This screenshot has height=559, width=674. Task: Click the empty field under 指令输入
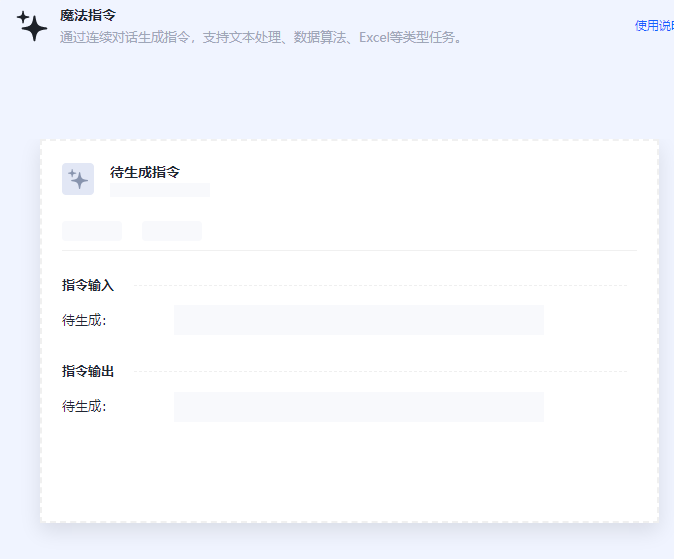pyautogui.click(x=358, y=320)
